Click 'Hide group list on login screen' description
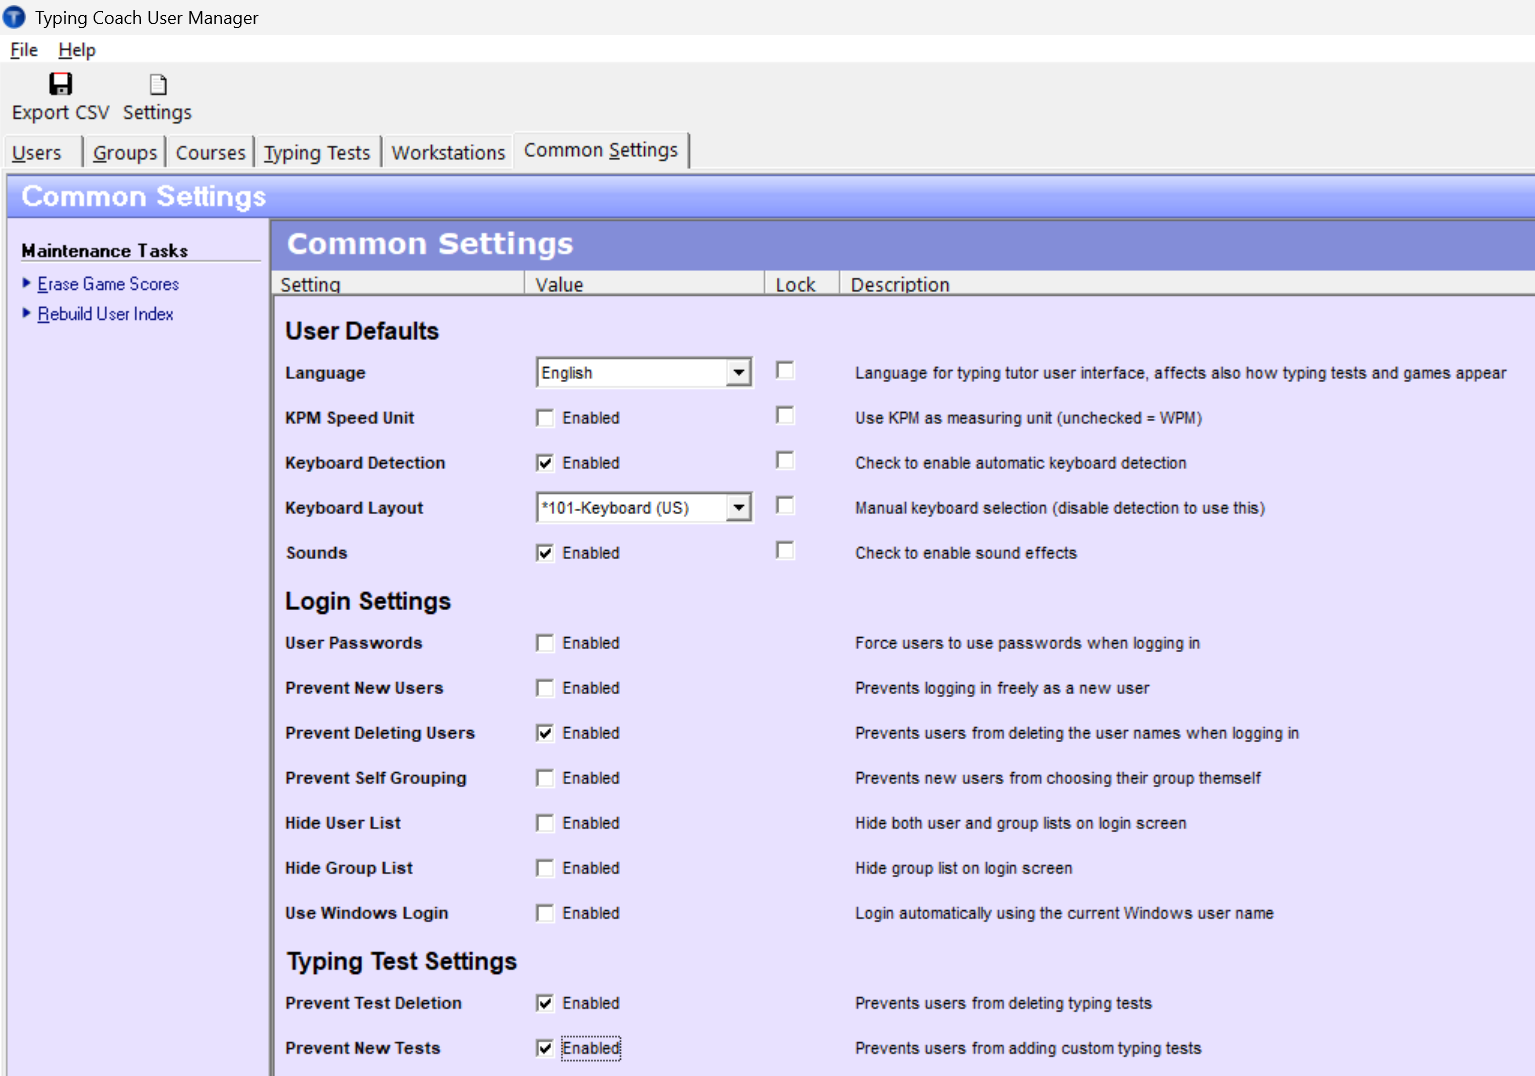Viewport: 1535px width, 1076px height. tap(964, 868)
